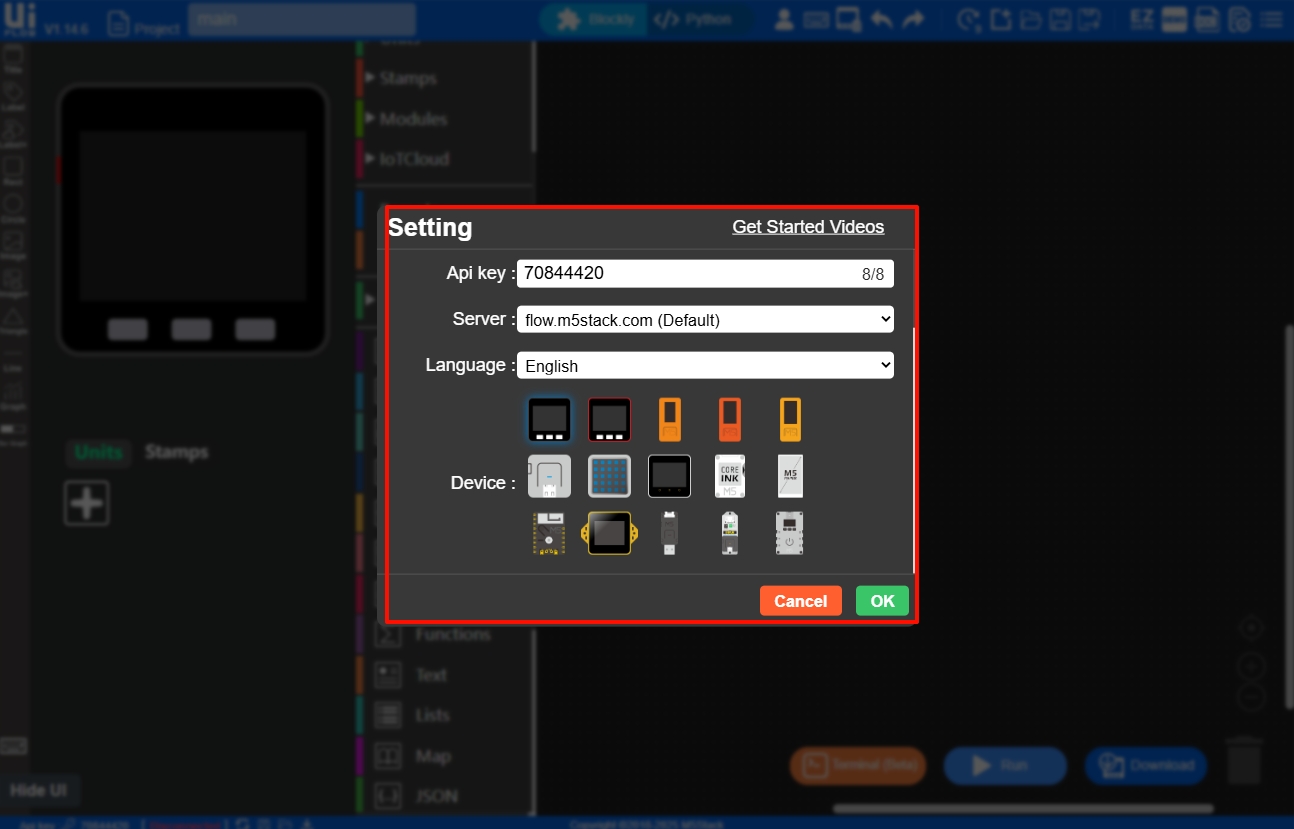The image size is (1294, 829).
Task: Click the Rect UI element in left sidebar
Action: (x=14, y=171)
